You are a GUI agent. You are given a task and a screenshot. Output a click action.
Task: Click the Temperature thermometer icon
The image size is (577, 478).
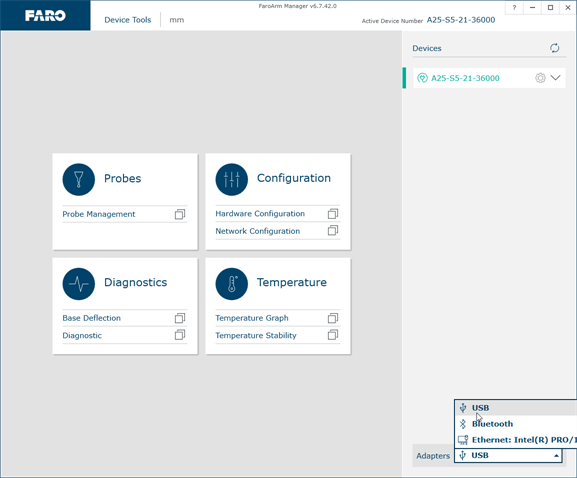231,284
